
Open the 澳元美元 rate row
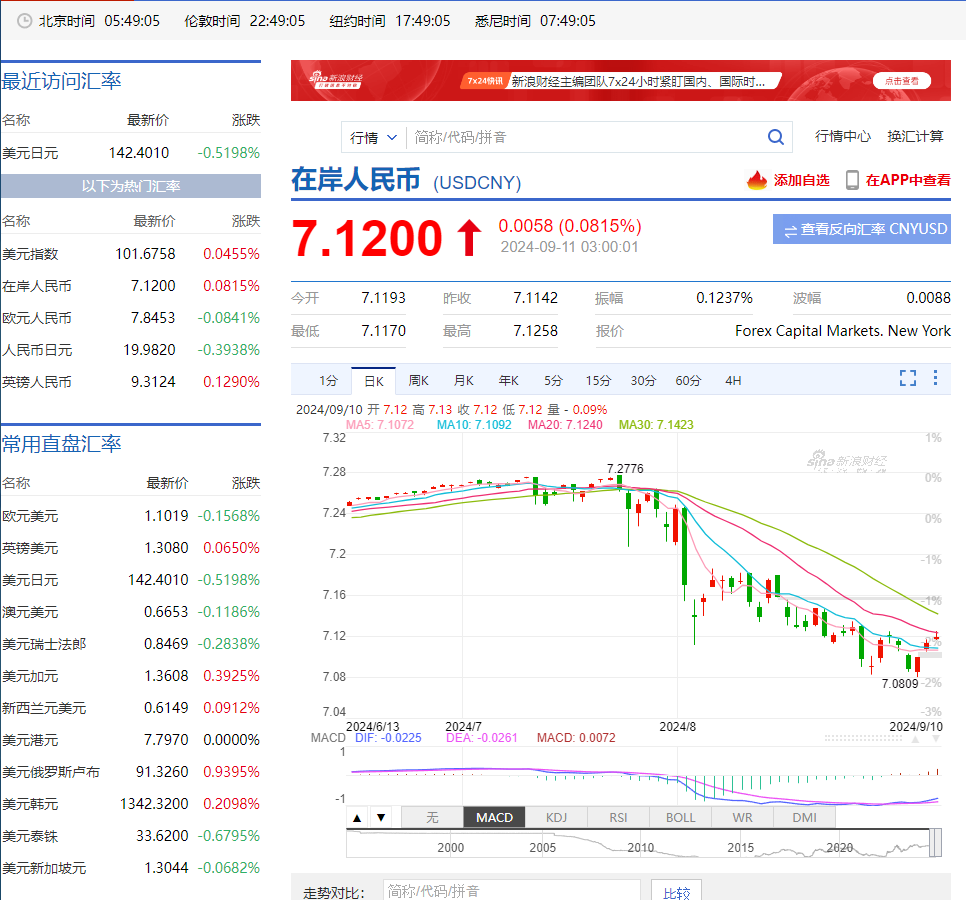point(131,612)
